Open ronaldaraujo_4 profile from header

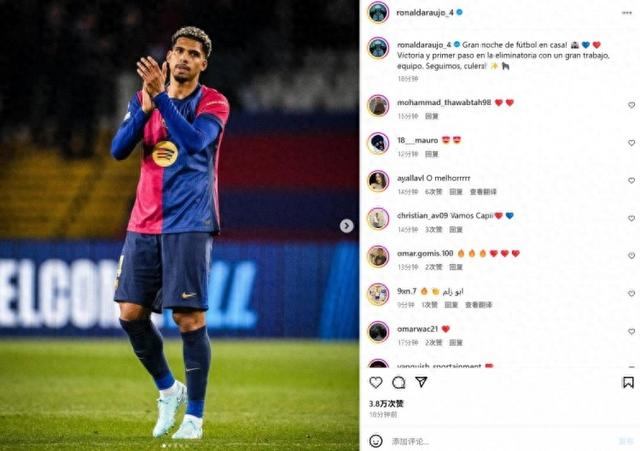pos(424,13)
